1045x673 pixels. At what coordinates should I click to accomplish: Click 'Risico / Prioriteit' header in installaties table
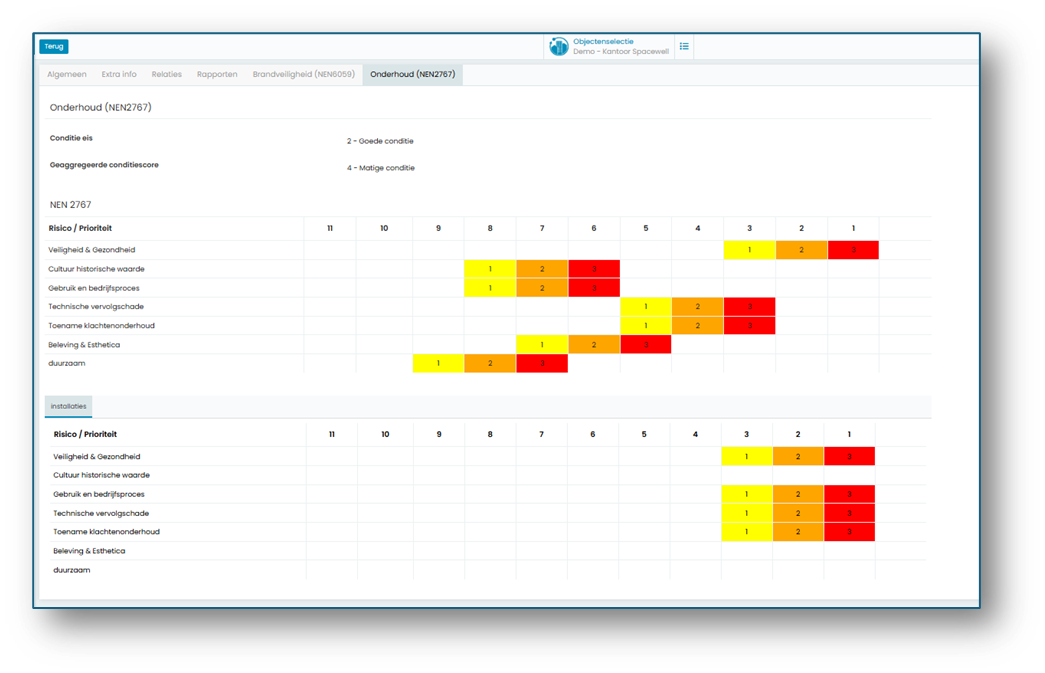(x=85, y=434)
